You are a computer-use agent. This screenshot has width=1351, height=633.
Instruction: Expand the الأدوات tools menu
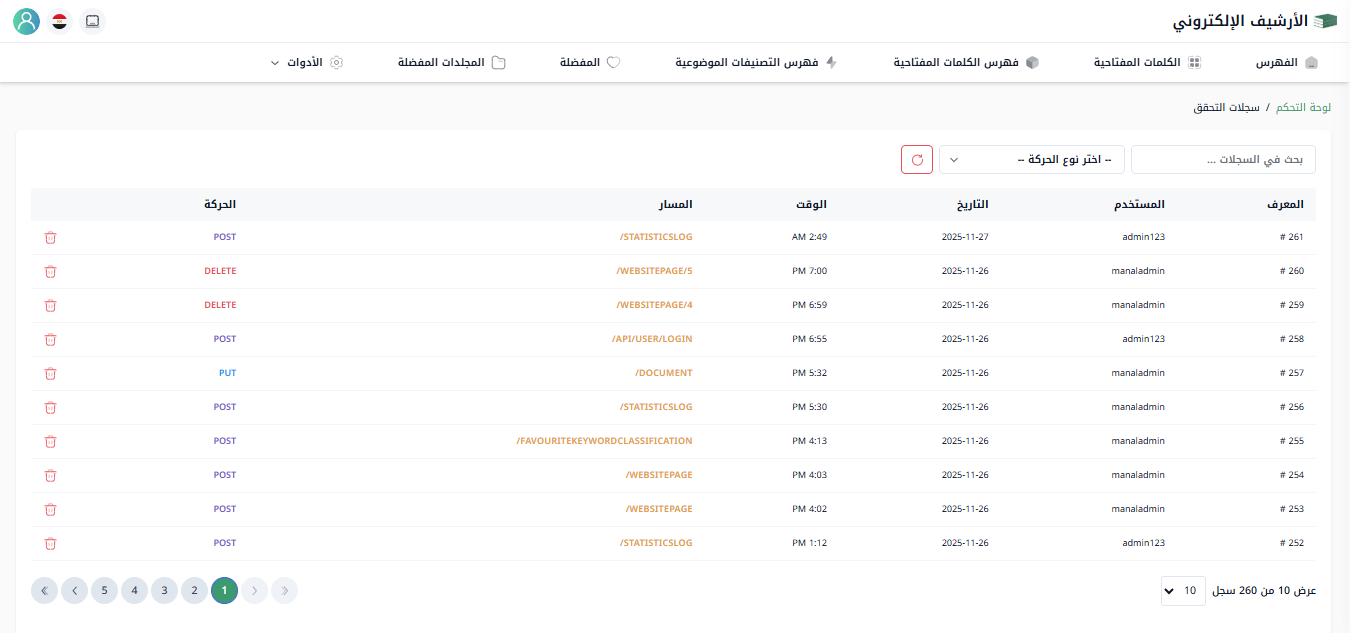point(307,63)
